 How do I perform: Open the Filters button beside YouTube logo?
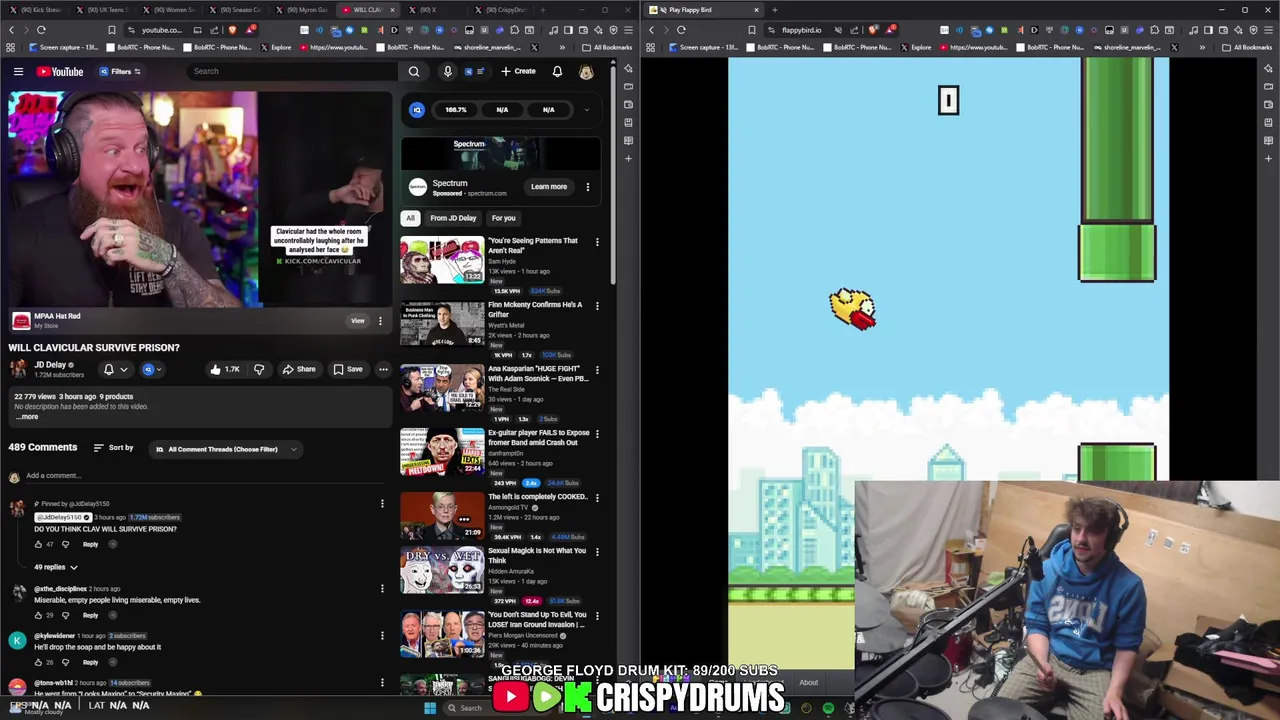click(x=120, y=71)
